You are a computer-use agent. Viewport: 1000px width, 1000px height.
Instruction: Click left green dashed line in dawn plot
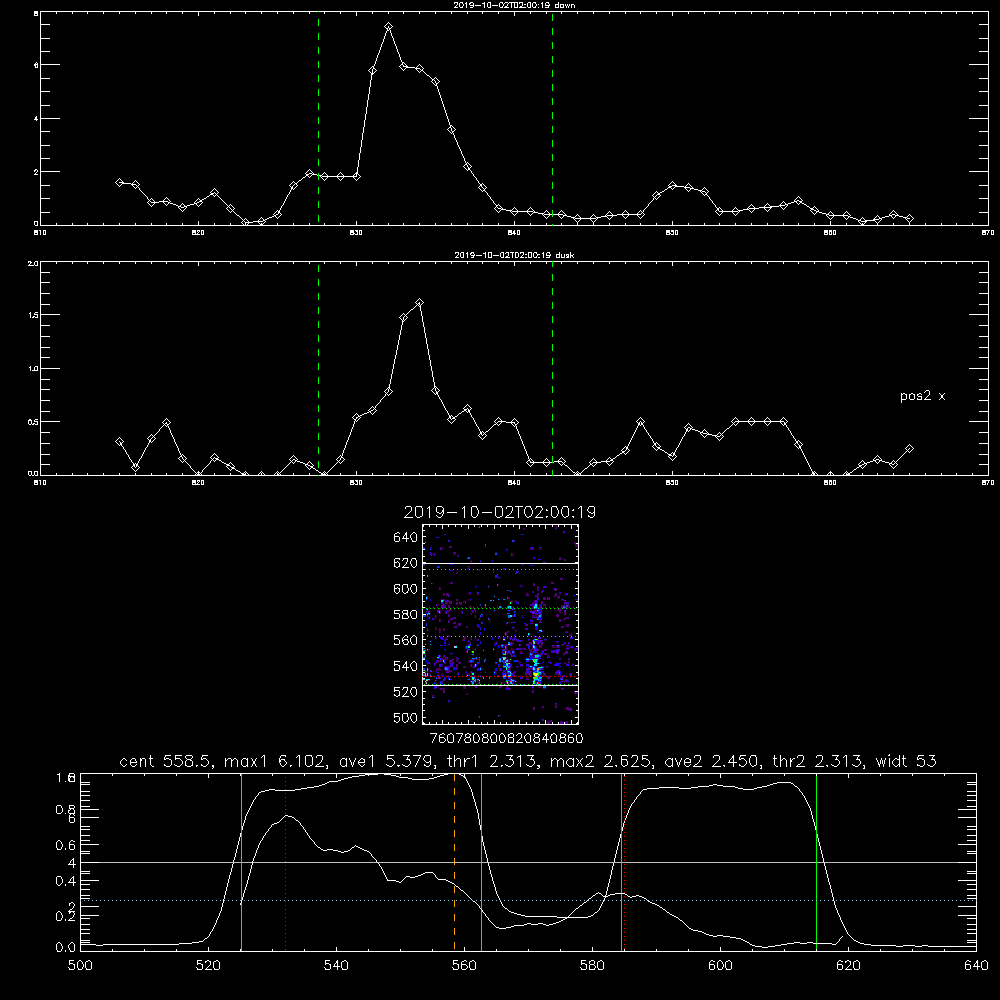coord(318,118)
